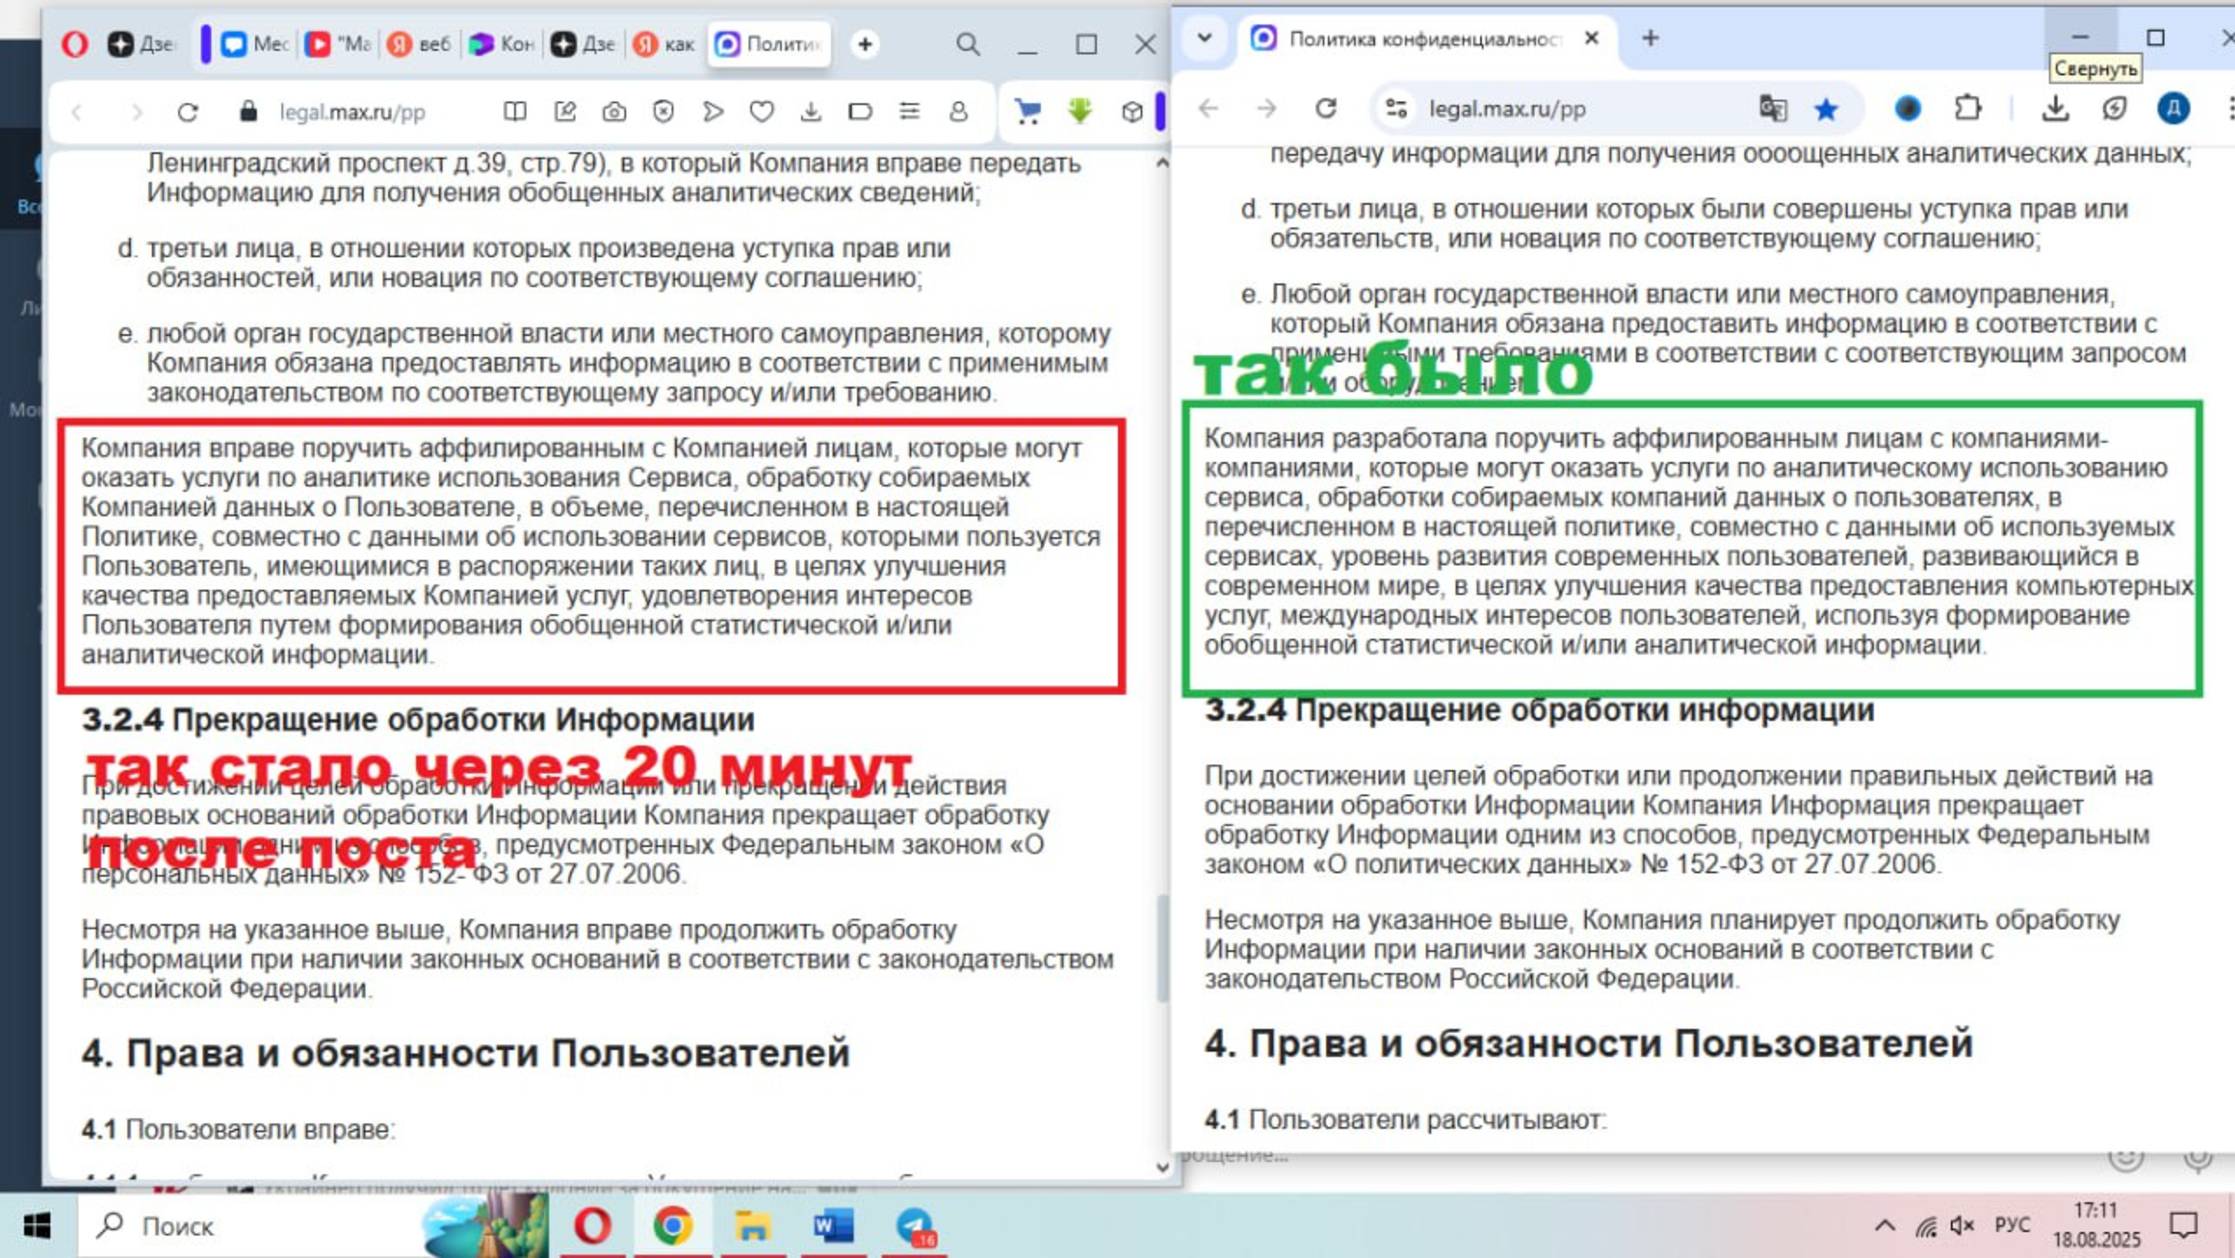Open Chrome extensions puzzle icon
Image resolution: width=2235 pixels, height=1258 pixels.
(1967, 109)
